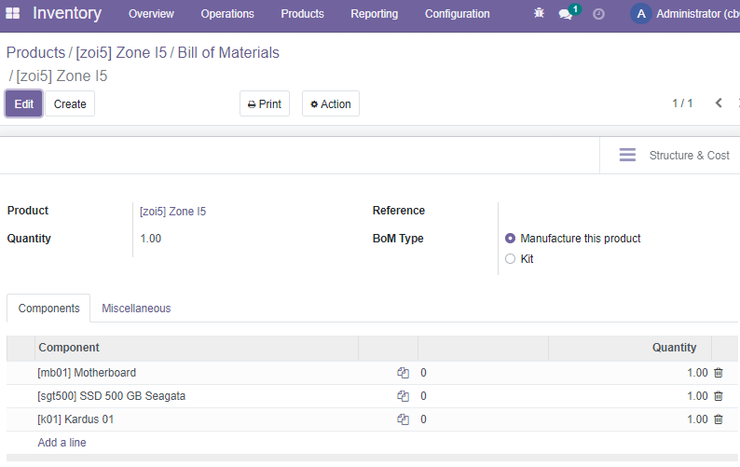
Task: Open the Reporting menu
Action: click(374, 14)
